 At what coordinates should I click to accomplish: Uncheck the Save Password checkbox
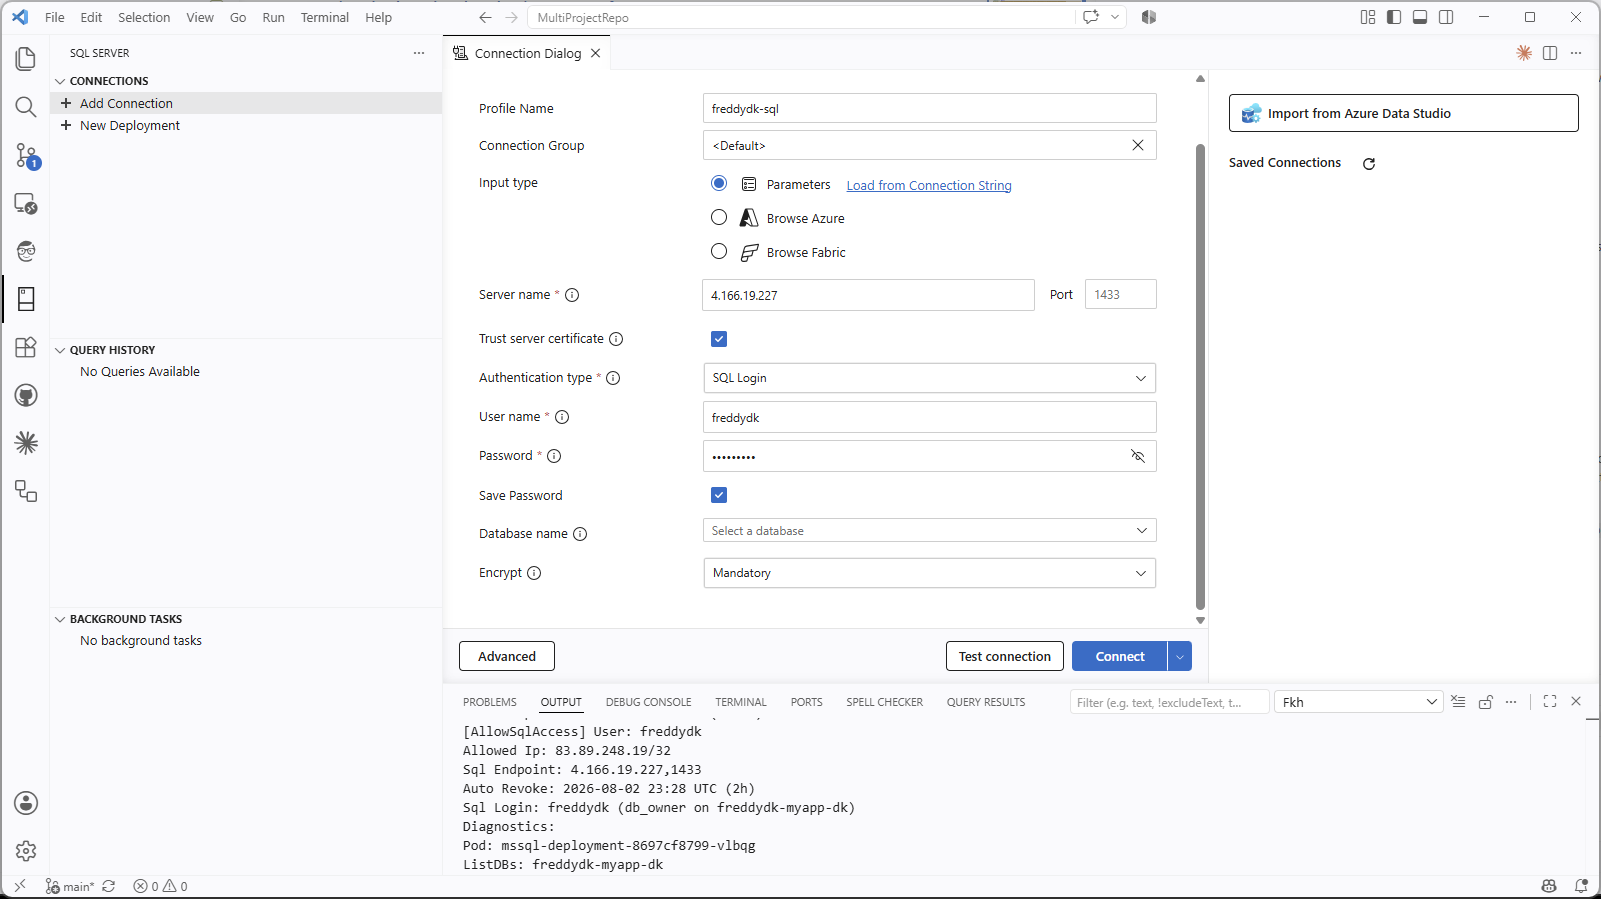click(719, 495)
